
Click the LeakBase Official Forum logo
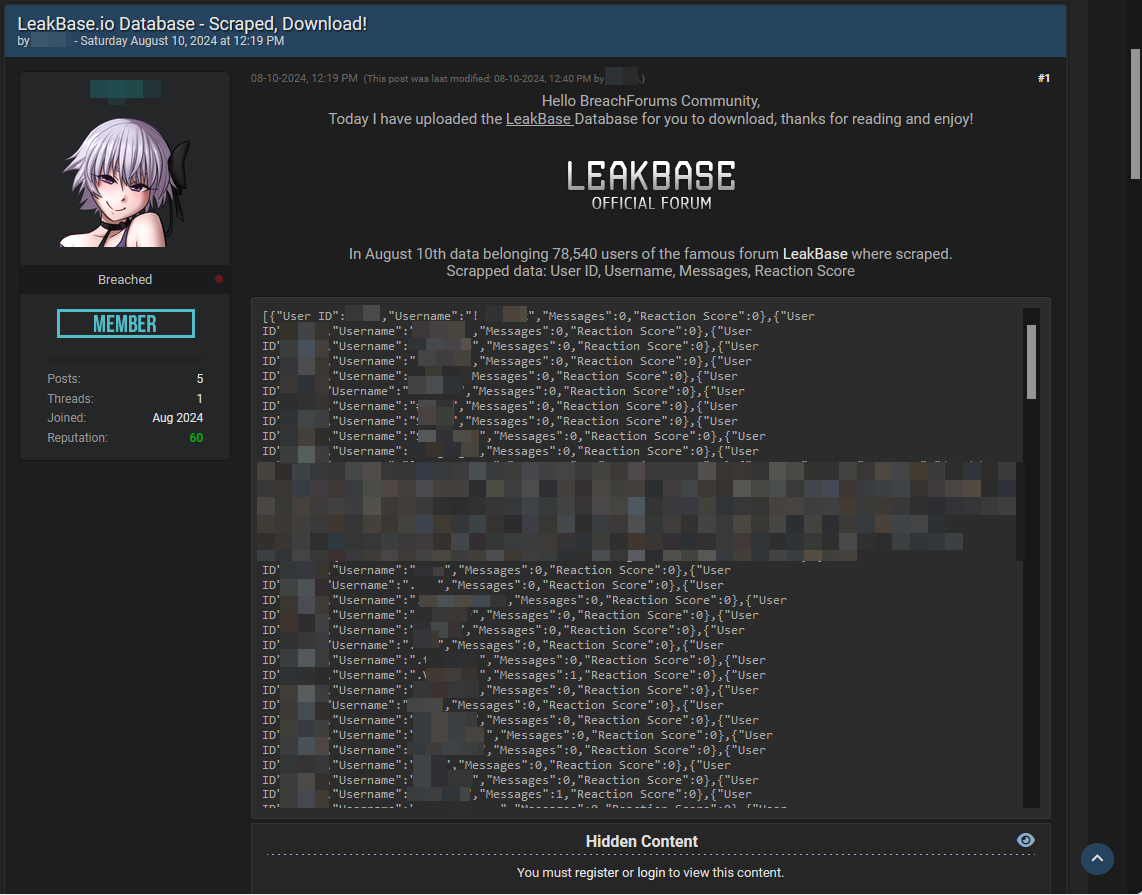[x=651, y=186]
